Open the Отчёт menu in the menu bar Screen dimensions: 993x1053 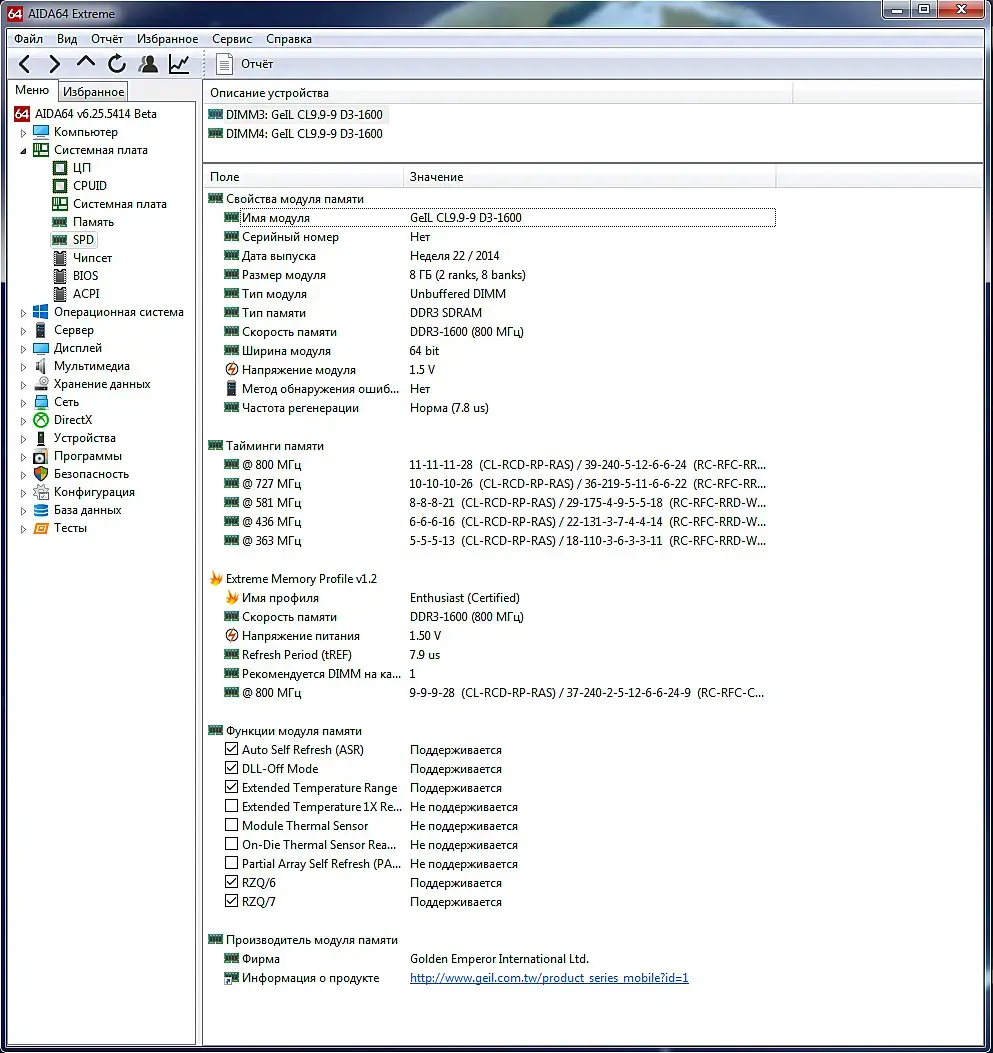tap(107, 39)
